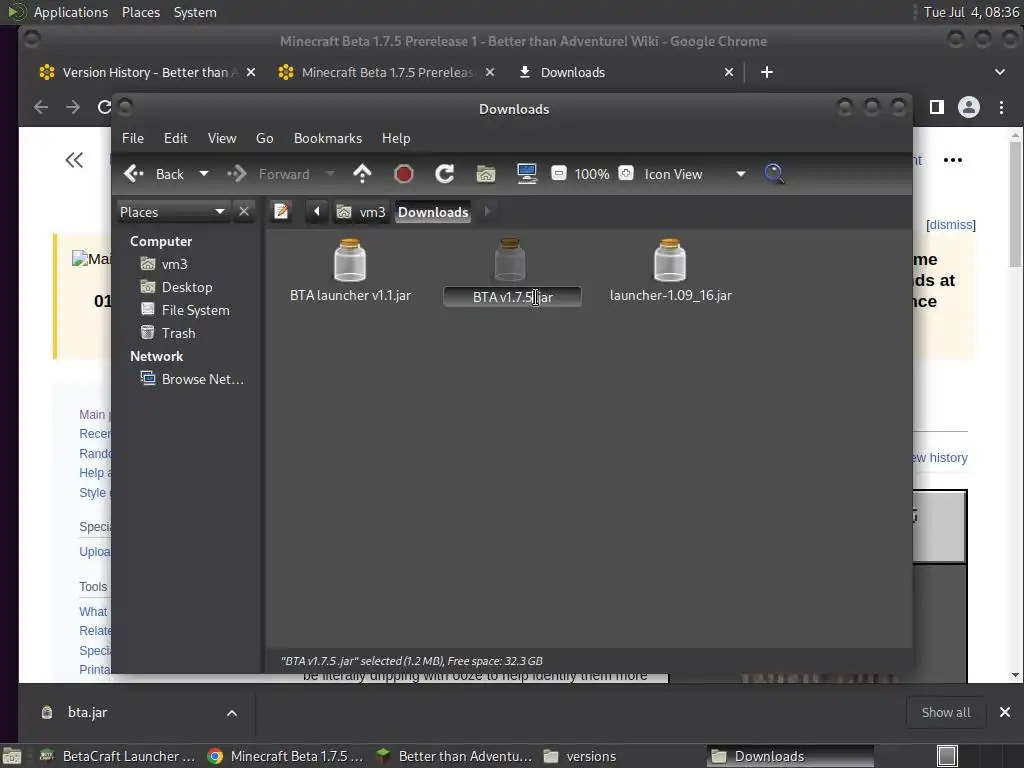Open Chrome tab search chevron
This screenshot has height=768, width=1024.
click(1000, 72)
